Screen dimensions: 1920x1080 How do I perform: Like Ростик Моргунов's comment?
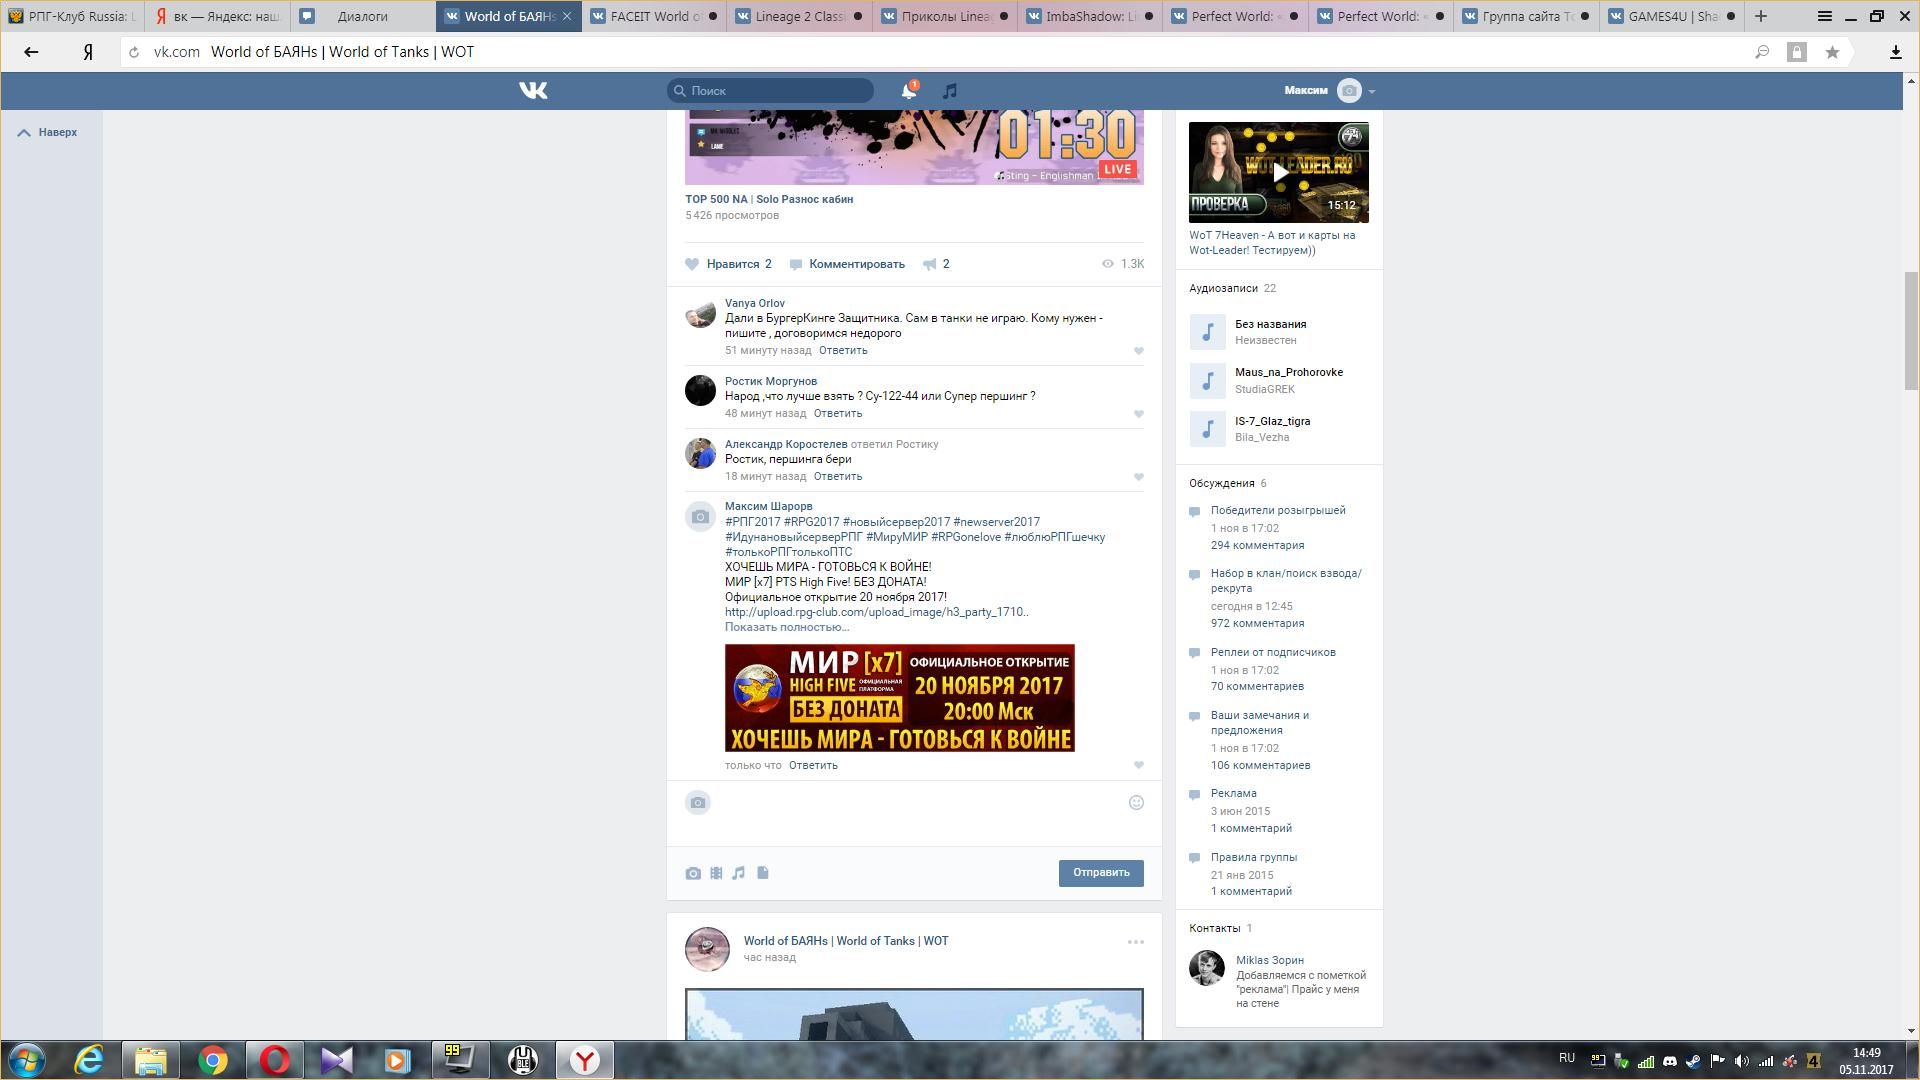click(1138, 414)
